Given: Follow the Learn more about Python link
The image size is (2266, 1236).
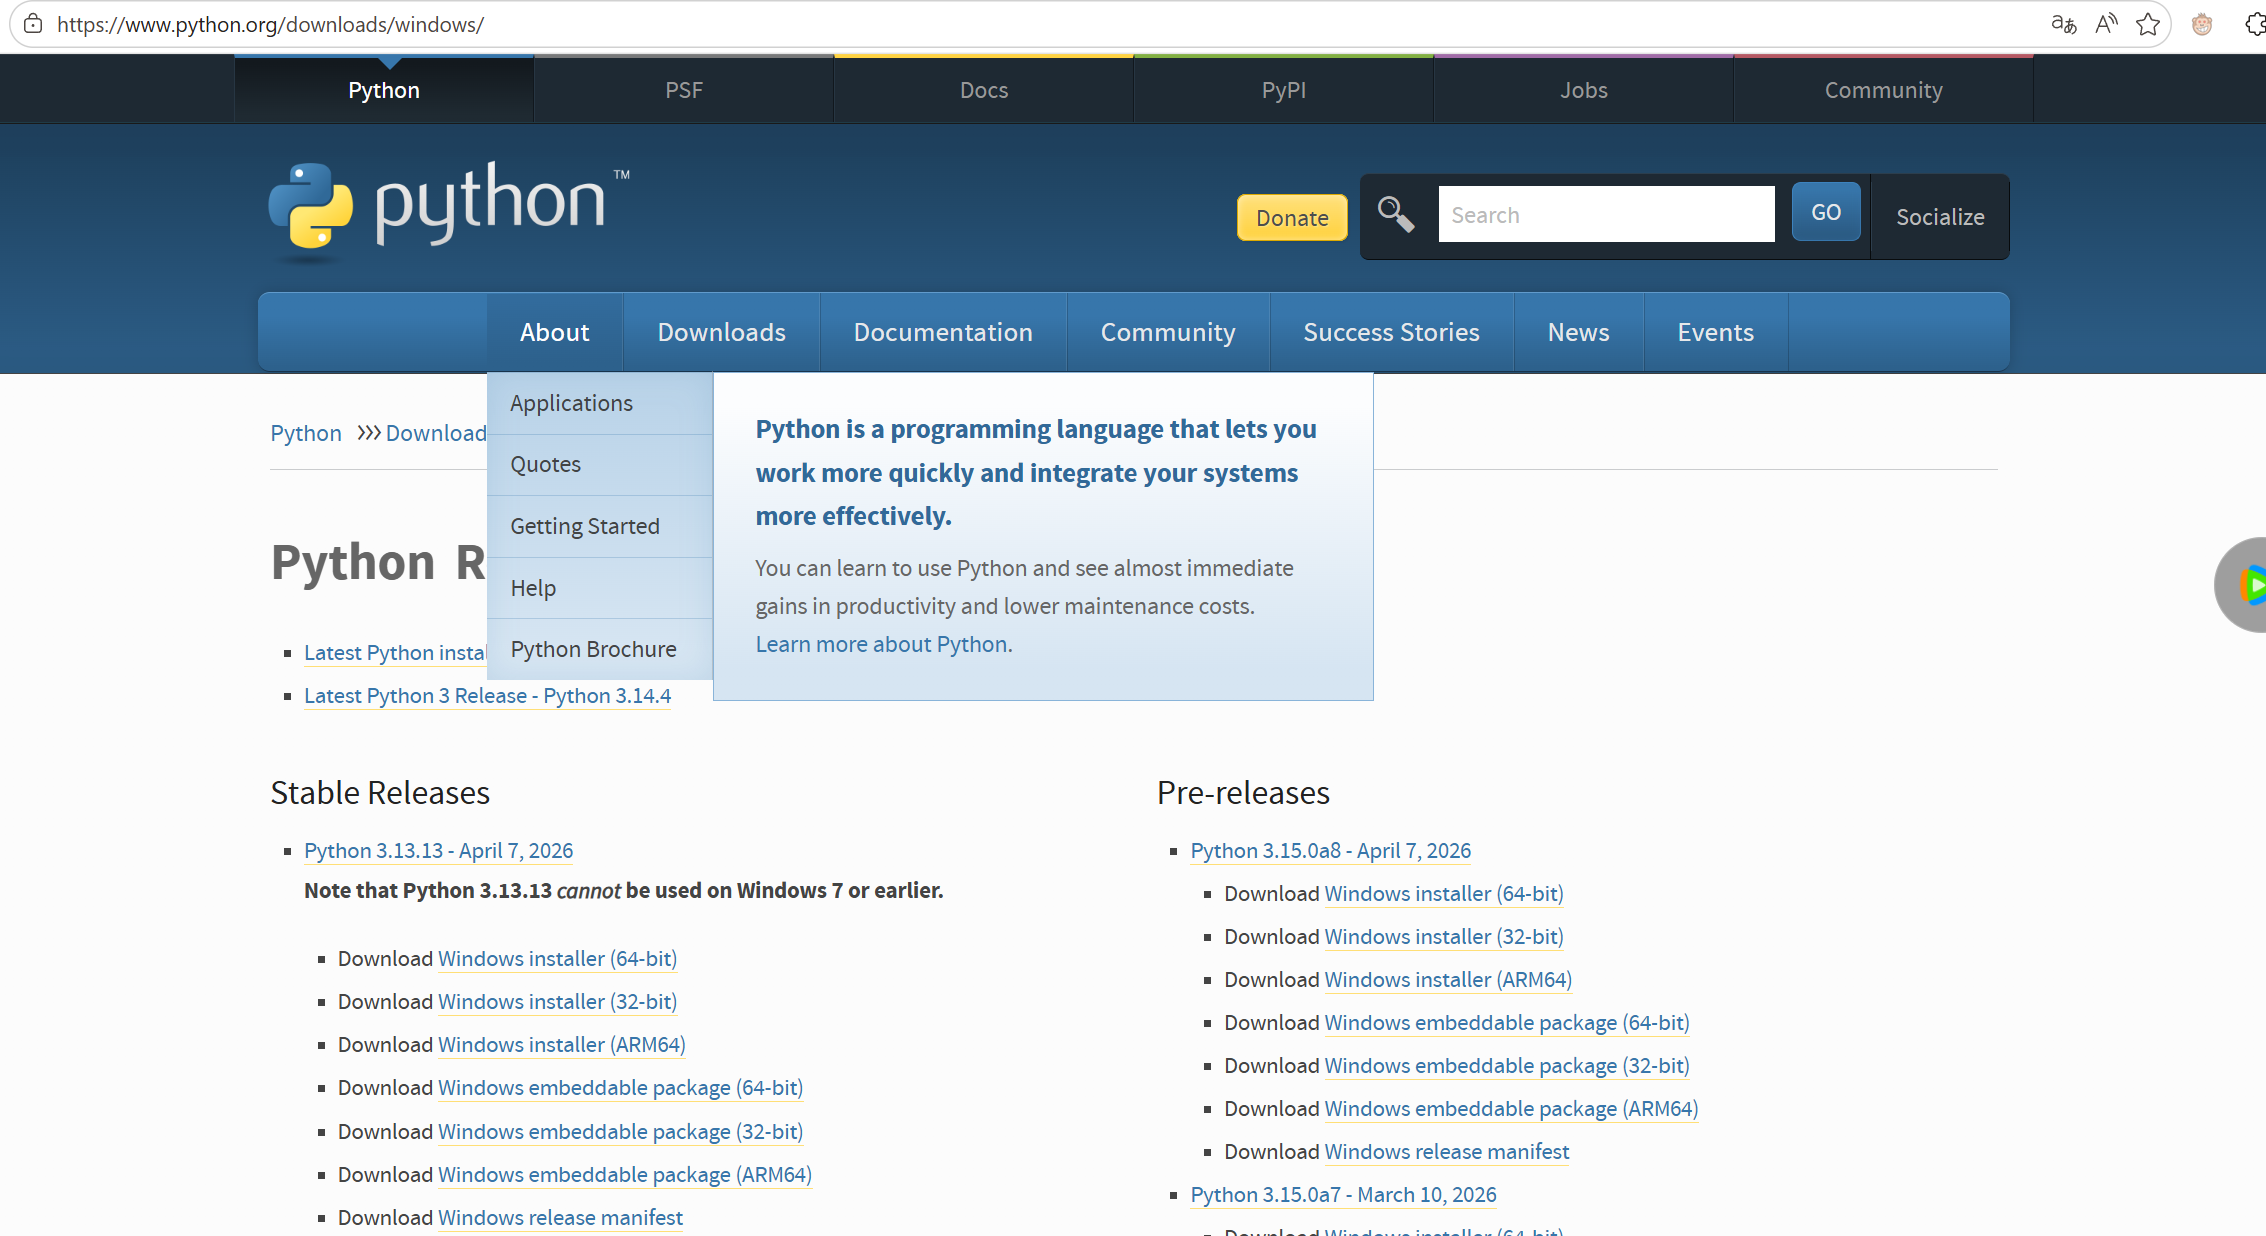Looking at the screenshot, I should point(881,644).
